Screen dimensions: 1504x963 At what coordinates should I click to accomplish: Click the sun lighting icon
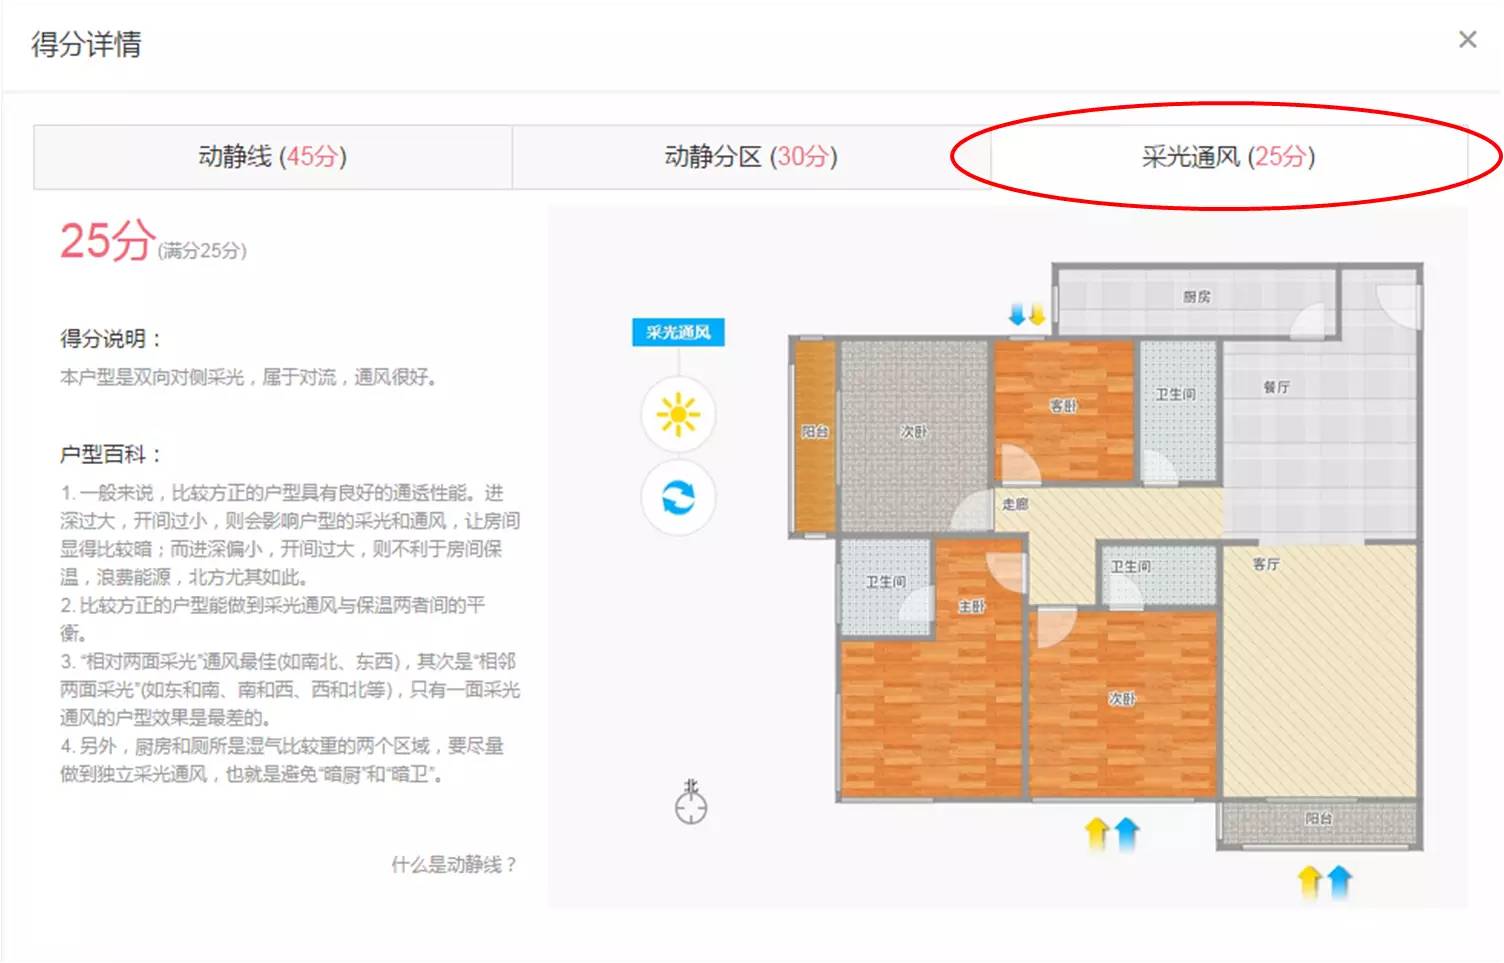point(678,414)
